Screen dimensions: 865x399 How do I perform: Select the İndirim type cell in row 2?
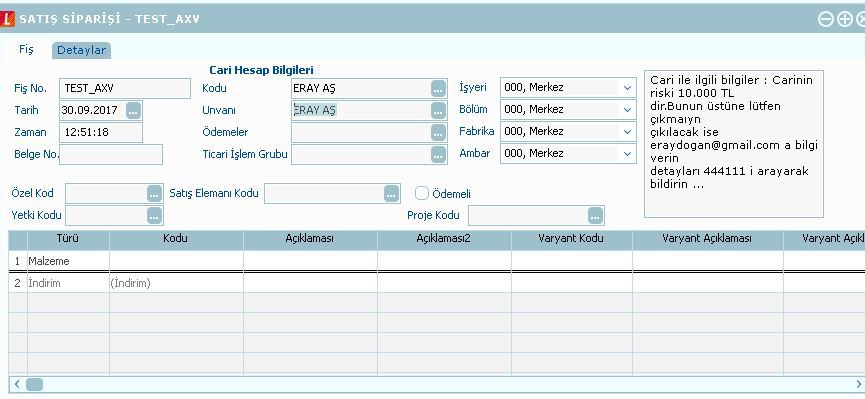tap(68, 283)
